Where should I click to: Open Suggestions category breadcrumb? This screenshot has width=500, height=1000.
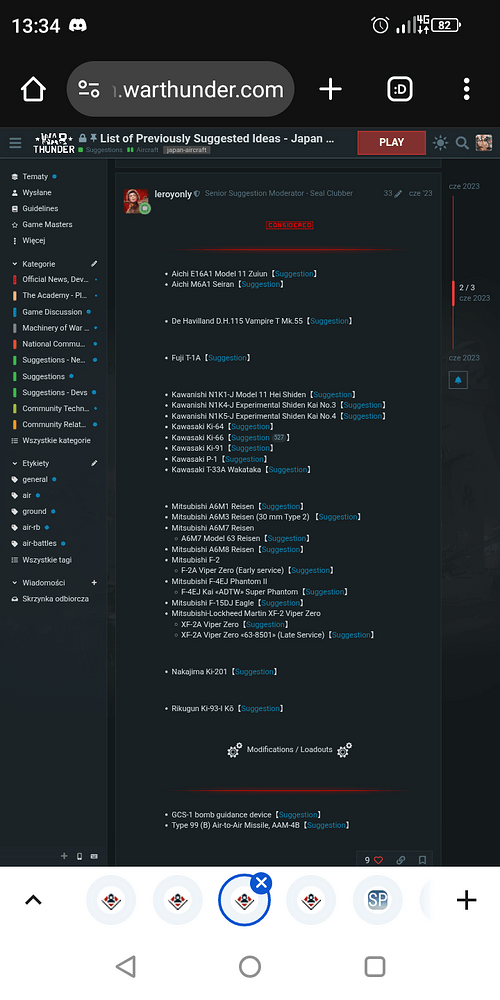[x=103, y=150]
